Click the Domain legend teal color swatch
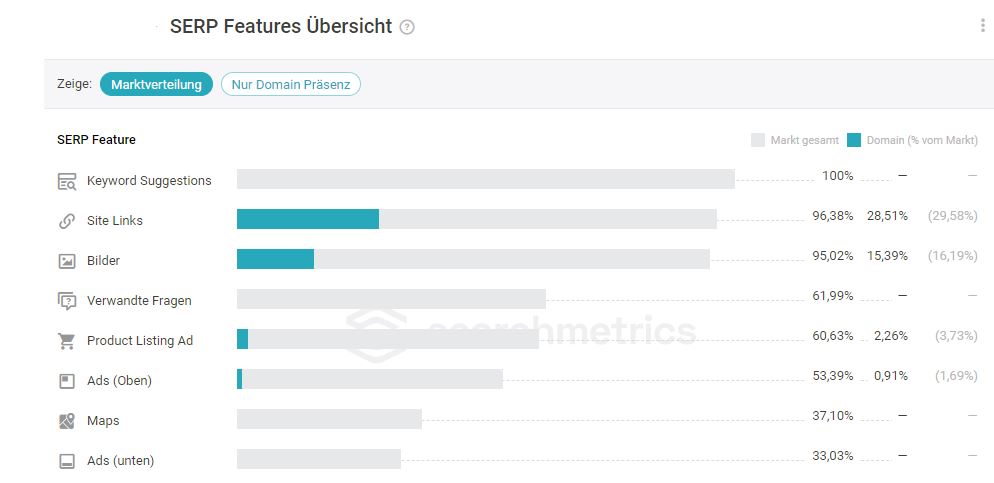Viewport: 994px width, 483px height. [854, 140]
